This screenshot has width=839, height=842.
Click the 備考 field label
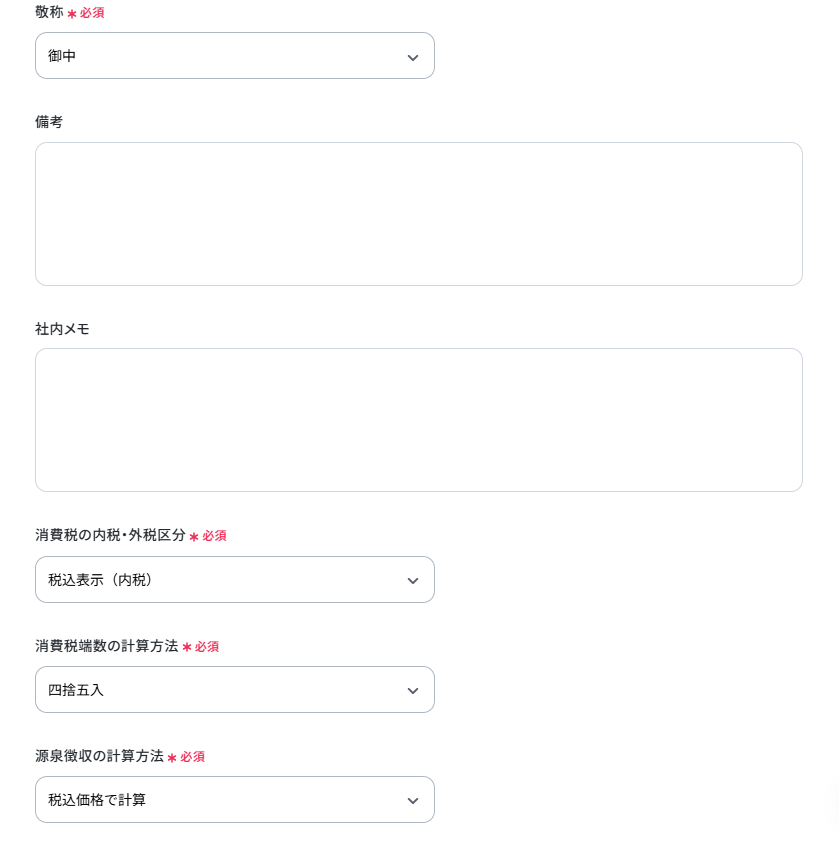tap(49, 122)
